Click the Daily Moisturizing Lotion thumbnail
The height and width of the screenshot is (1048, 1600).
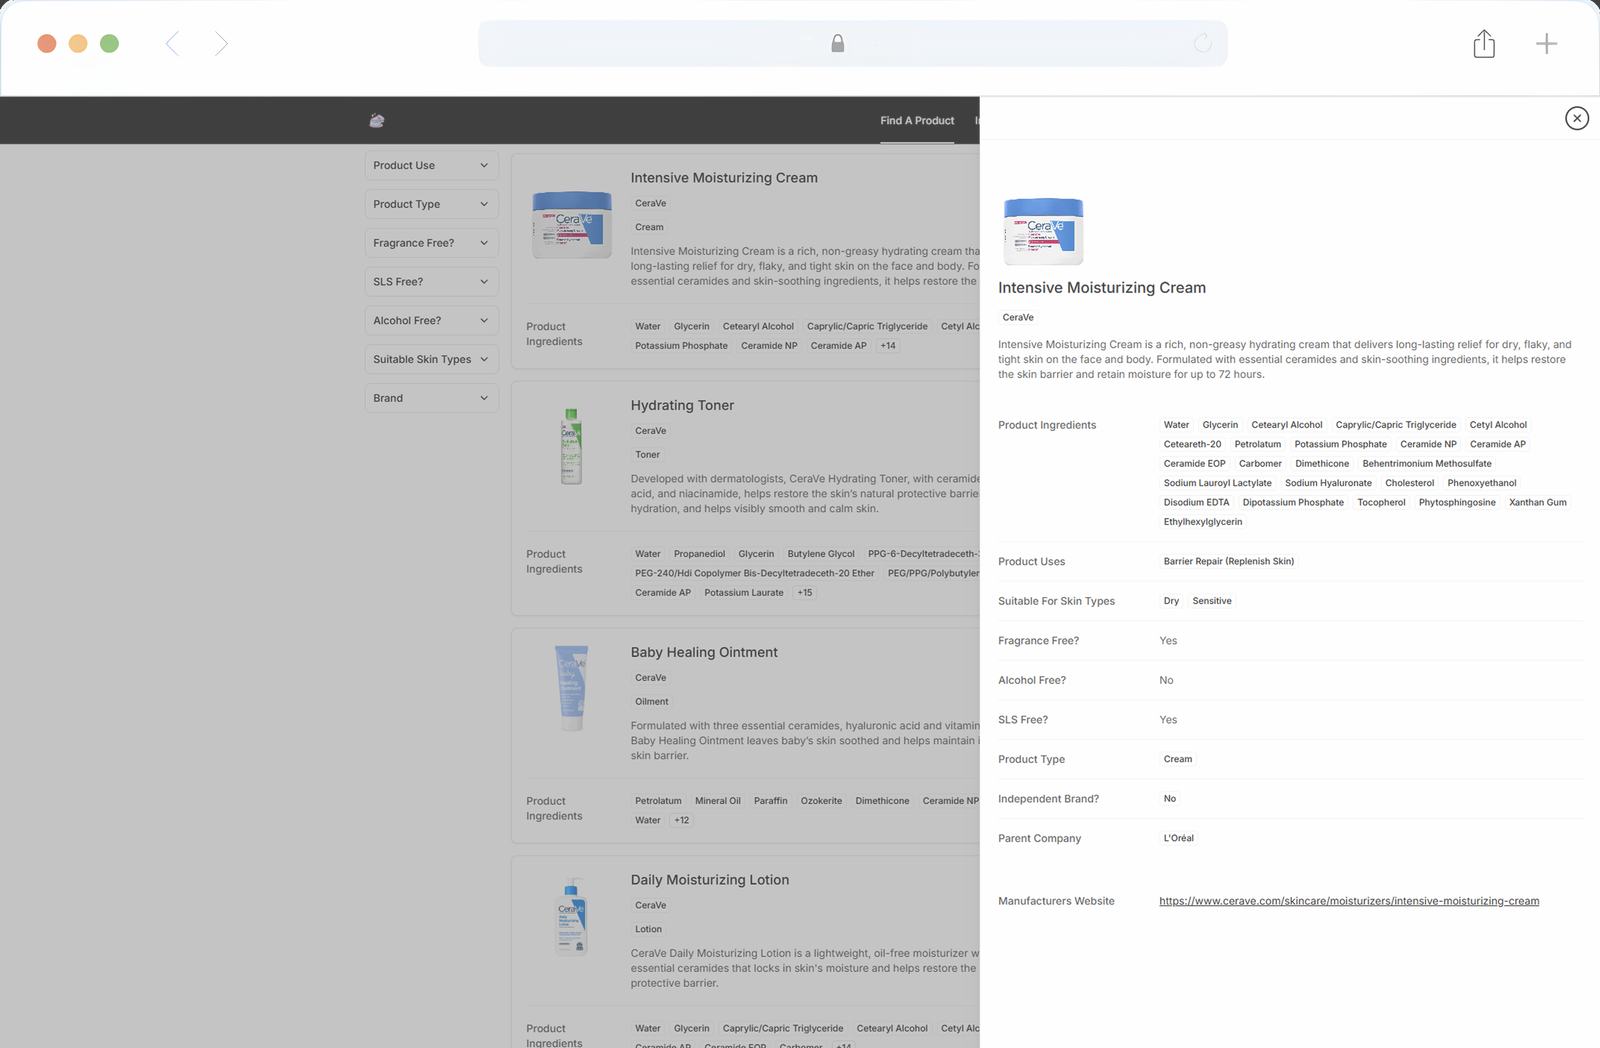tap(571, 916)
